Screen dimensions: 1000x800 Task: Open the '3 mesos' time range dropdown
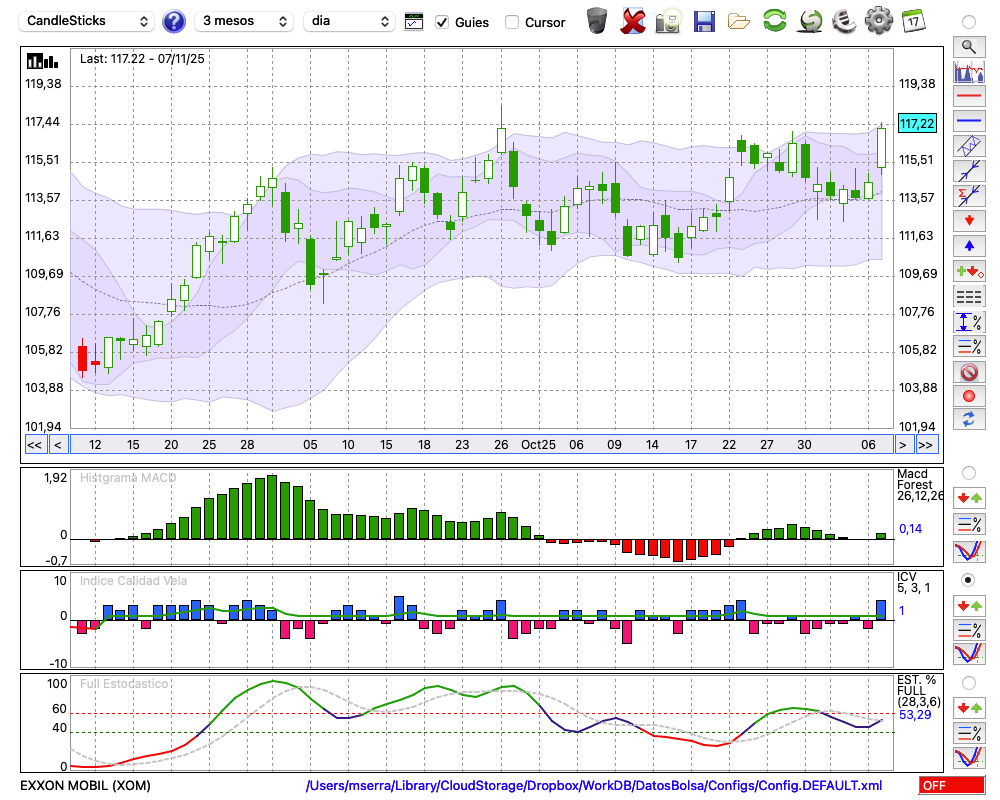(x=244, y=21)
